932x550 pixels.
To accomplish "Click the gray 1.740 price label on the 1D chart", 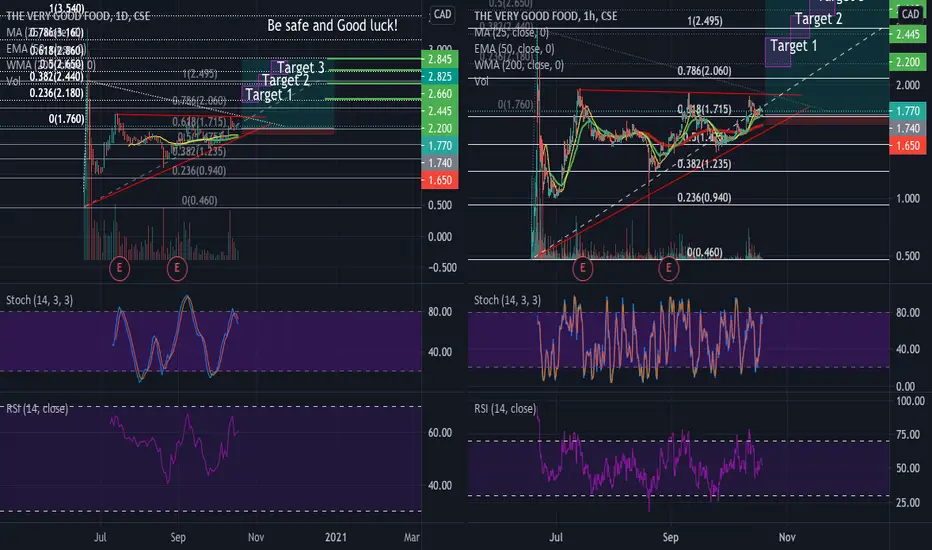I will (440, 162).
